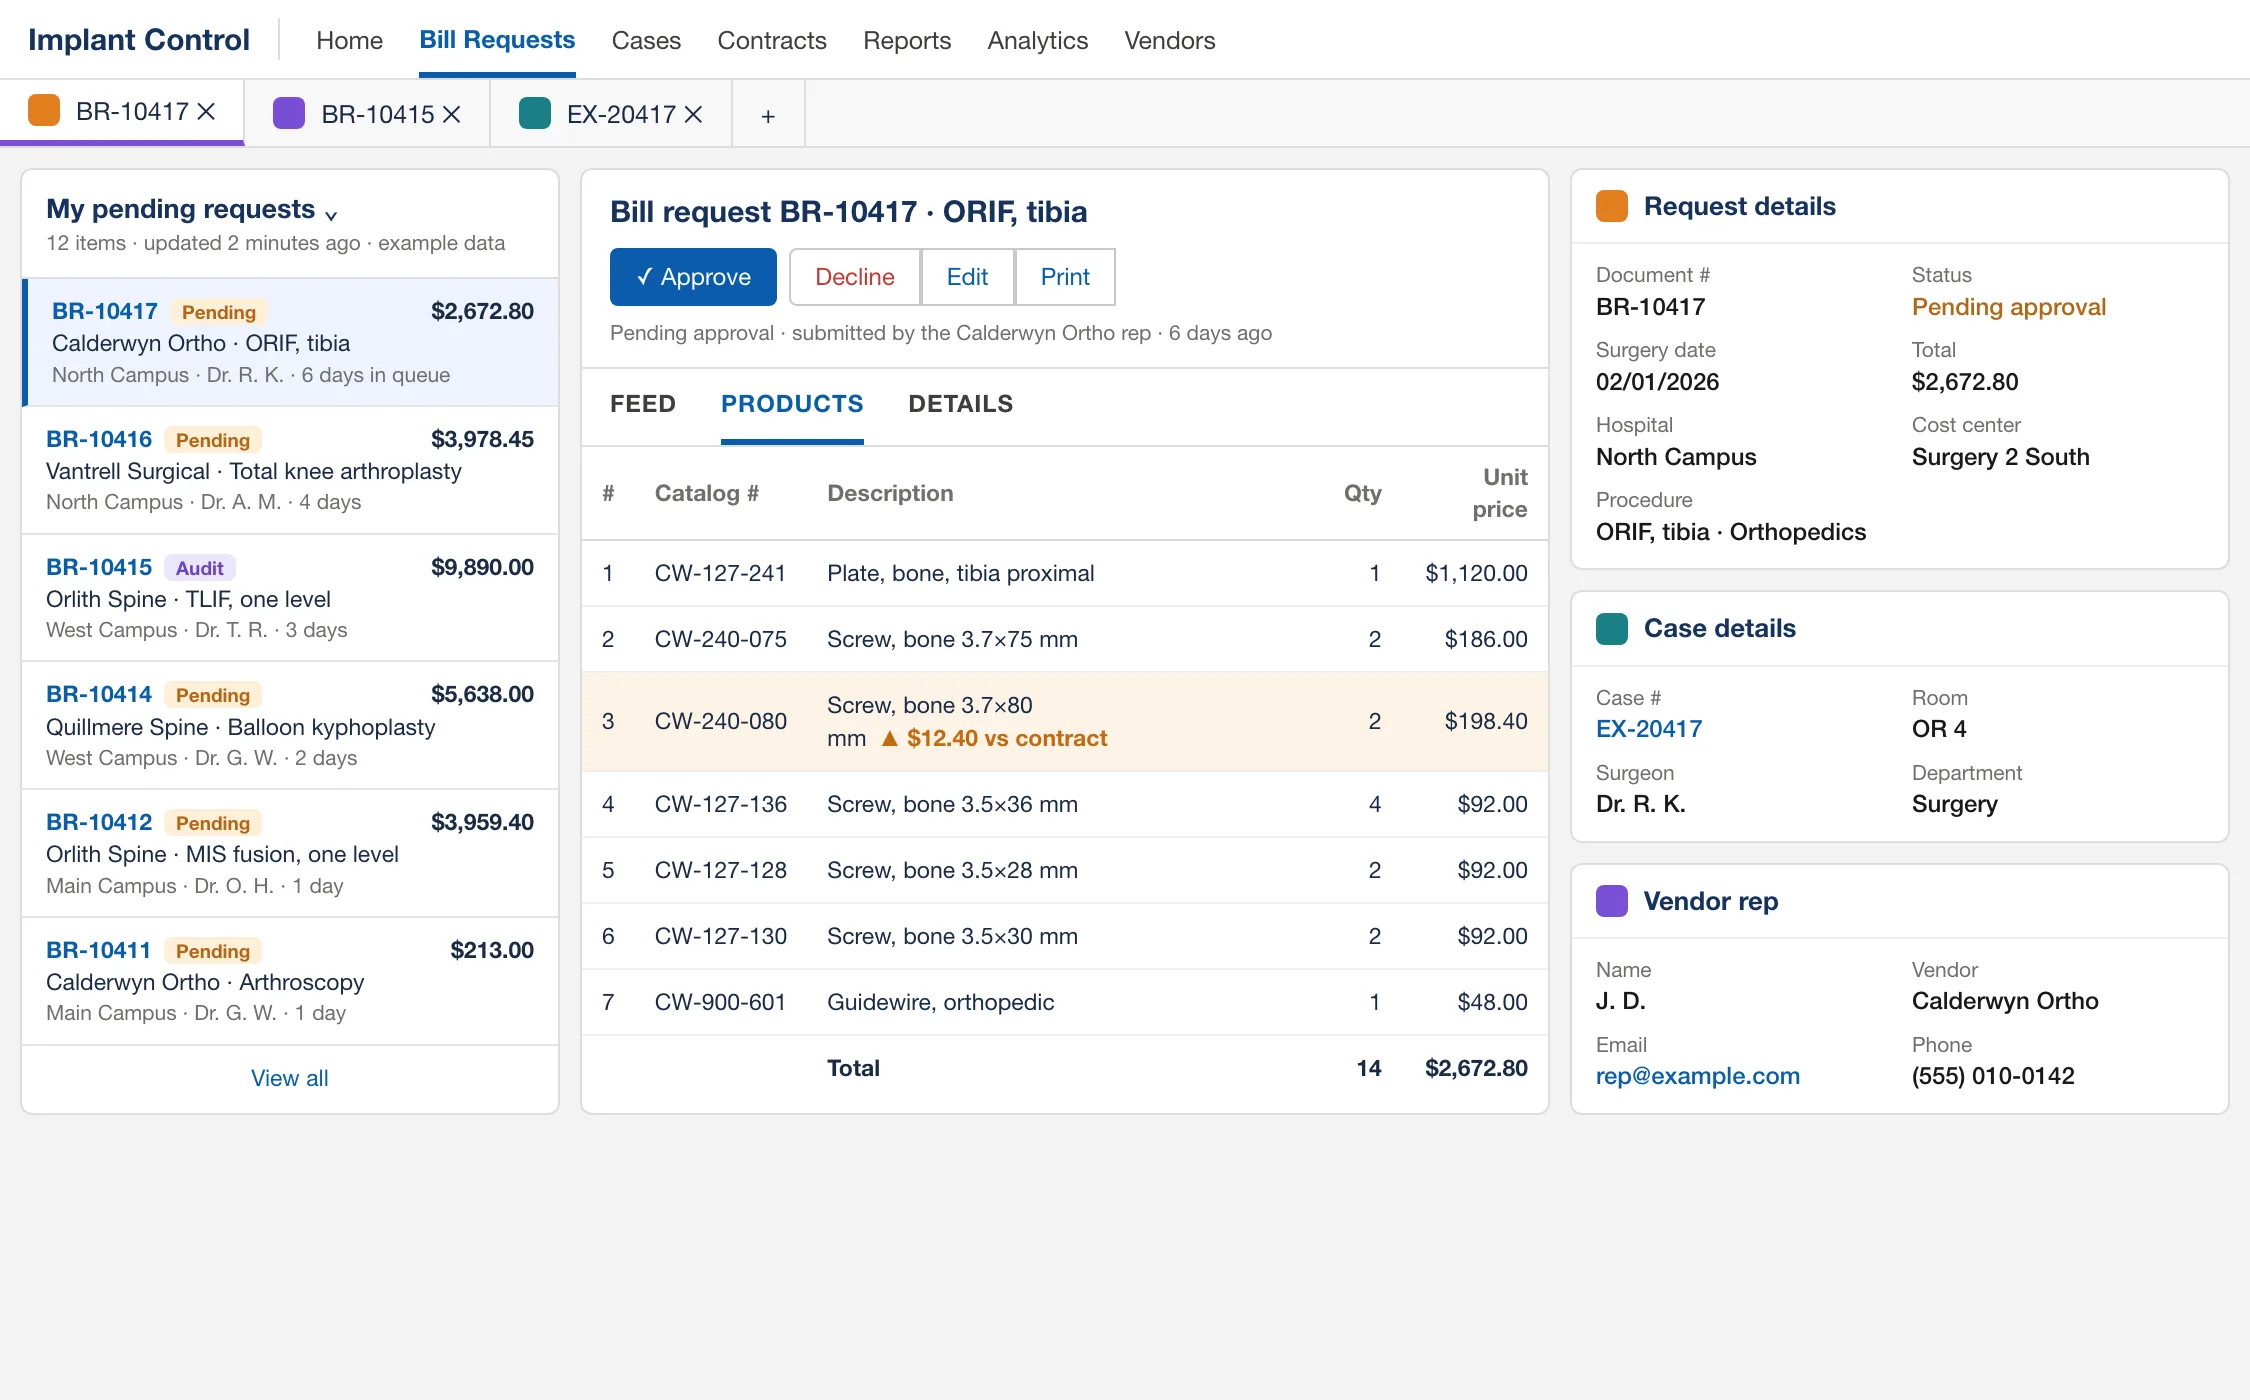The width and height of the screenshot is (2250, 1400).
Task: Open BR-10414 Quillmere Spine request
Action: pyautogui.click(x=290, y=726)
